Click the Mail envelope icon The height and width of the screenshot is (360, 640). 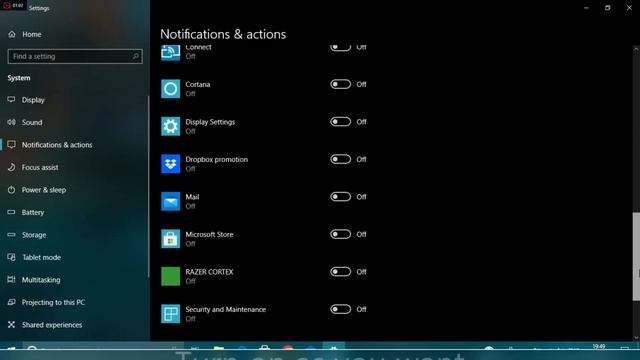coord(170,201)
